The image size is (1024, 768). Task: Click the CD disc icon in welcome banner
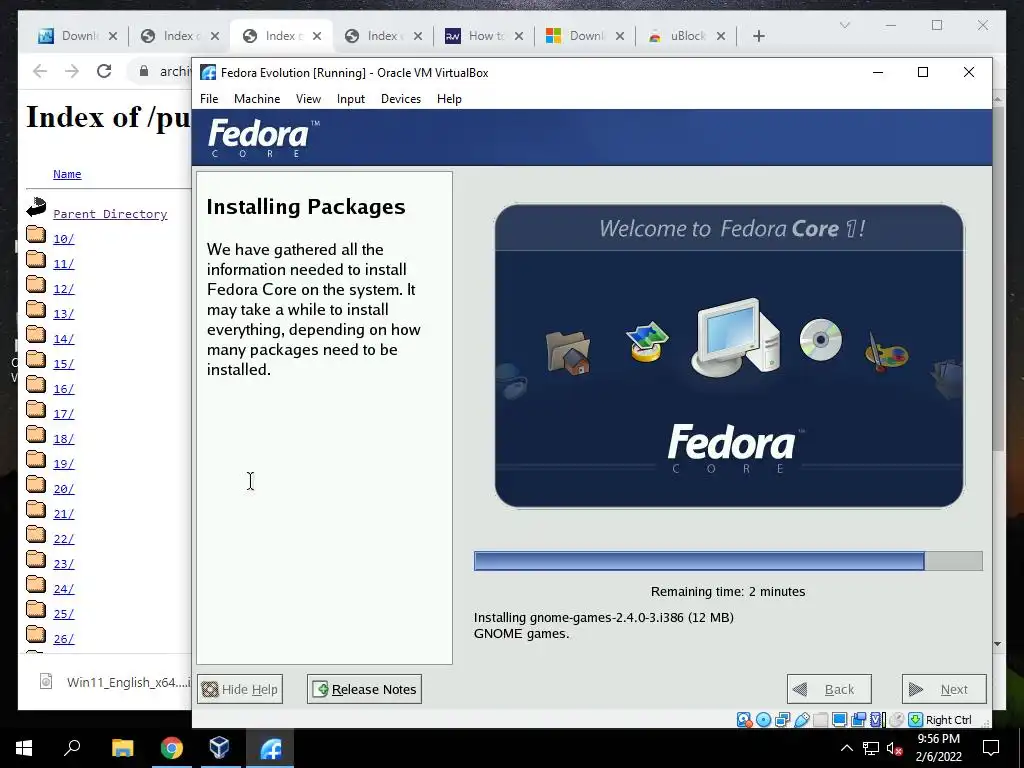(x=821, y=340)
